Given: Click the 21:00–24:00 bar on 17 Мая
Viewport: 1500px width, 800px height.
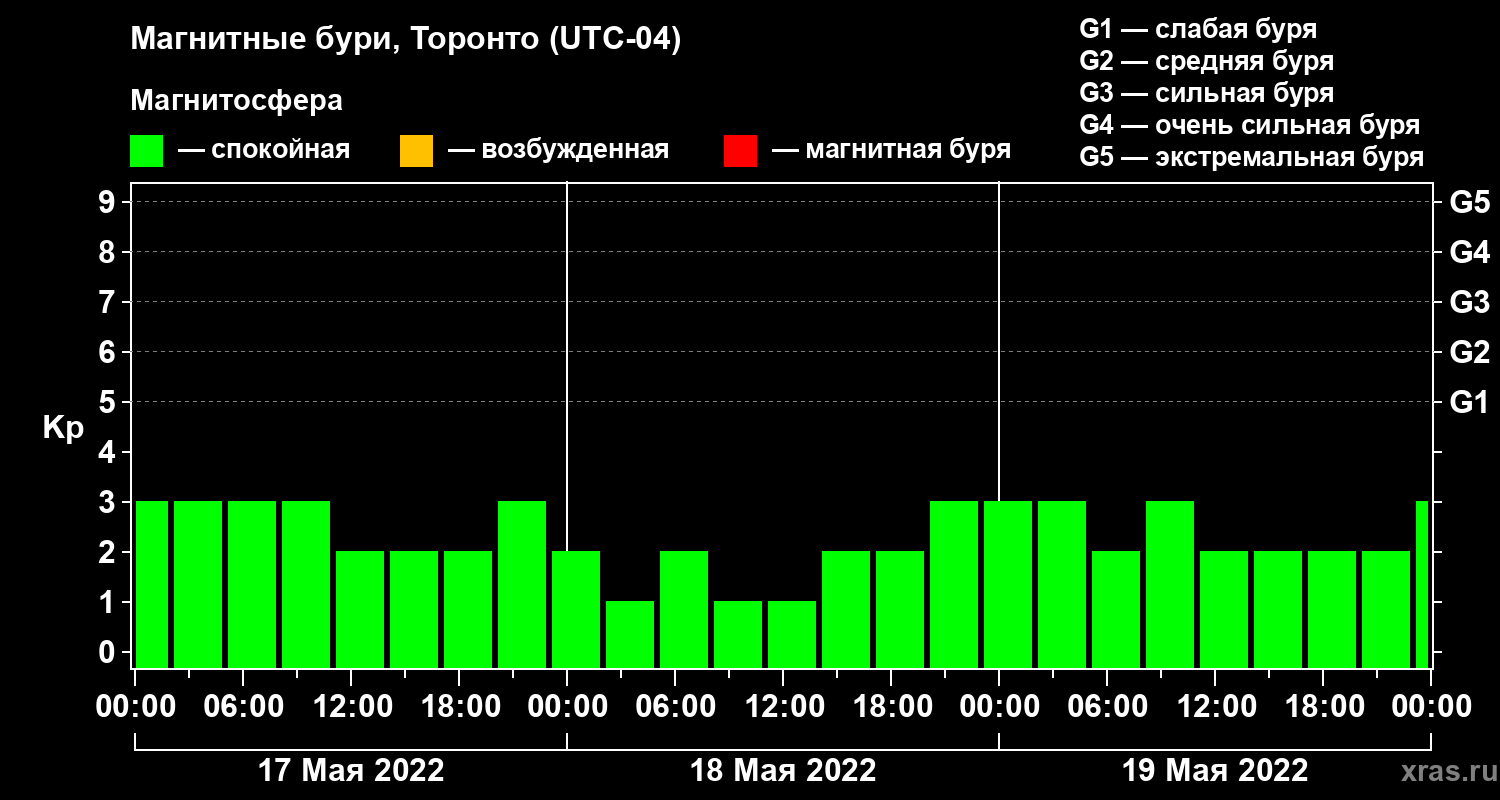Looking at the screenshot, I should 522,584.
